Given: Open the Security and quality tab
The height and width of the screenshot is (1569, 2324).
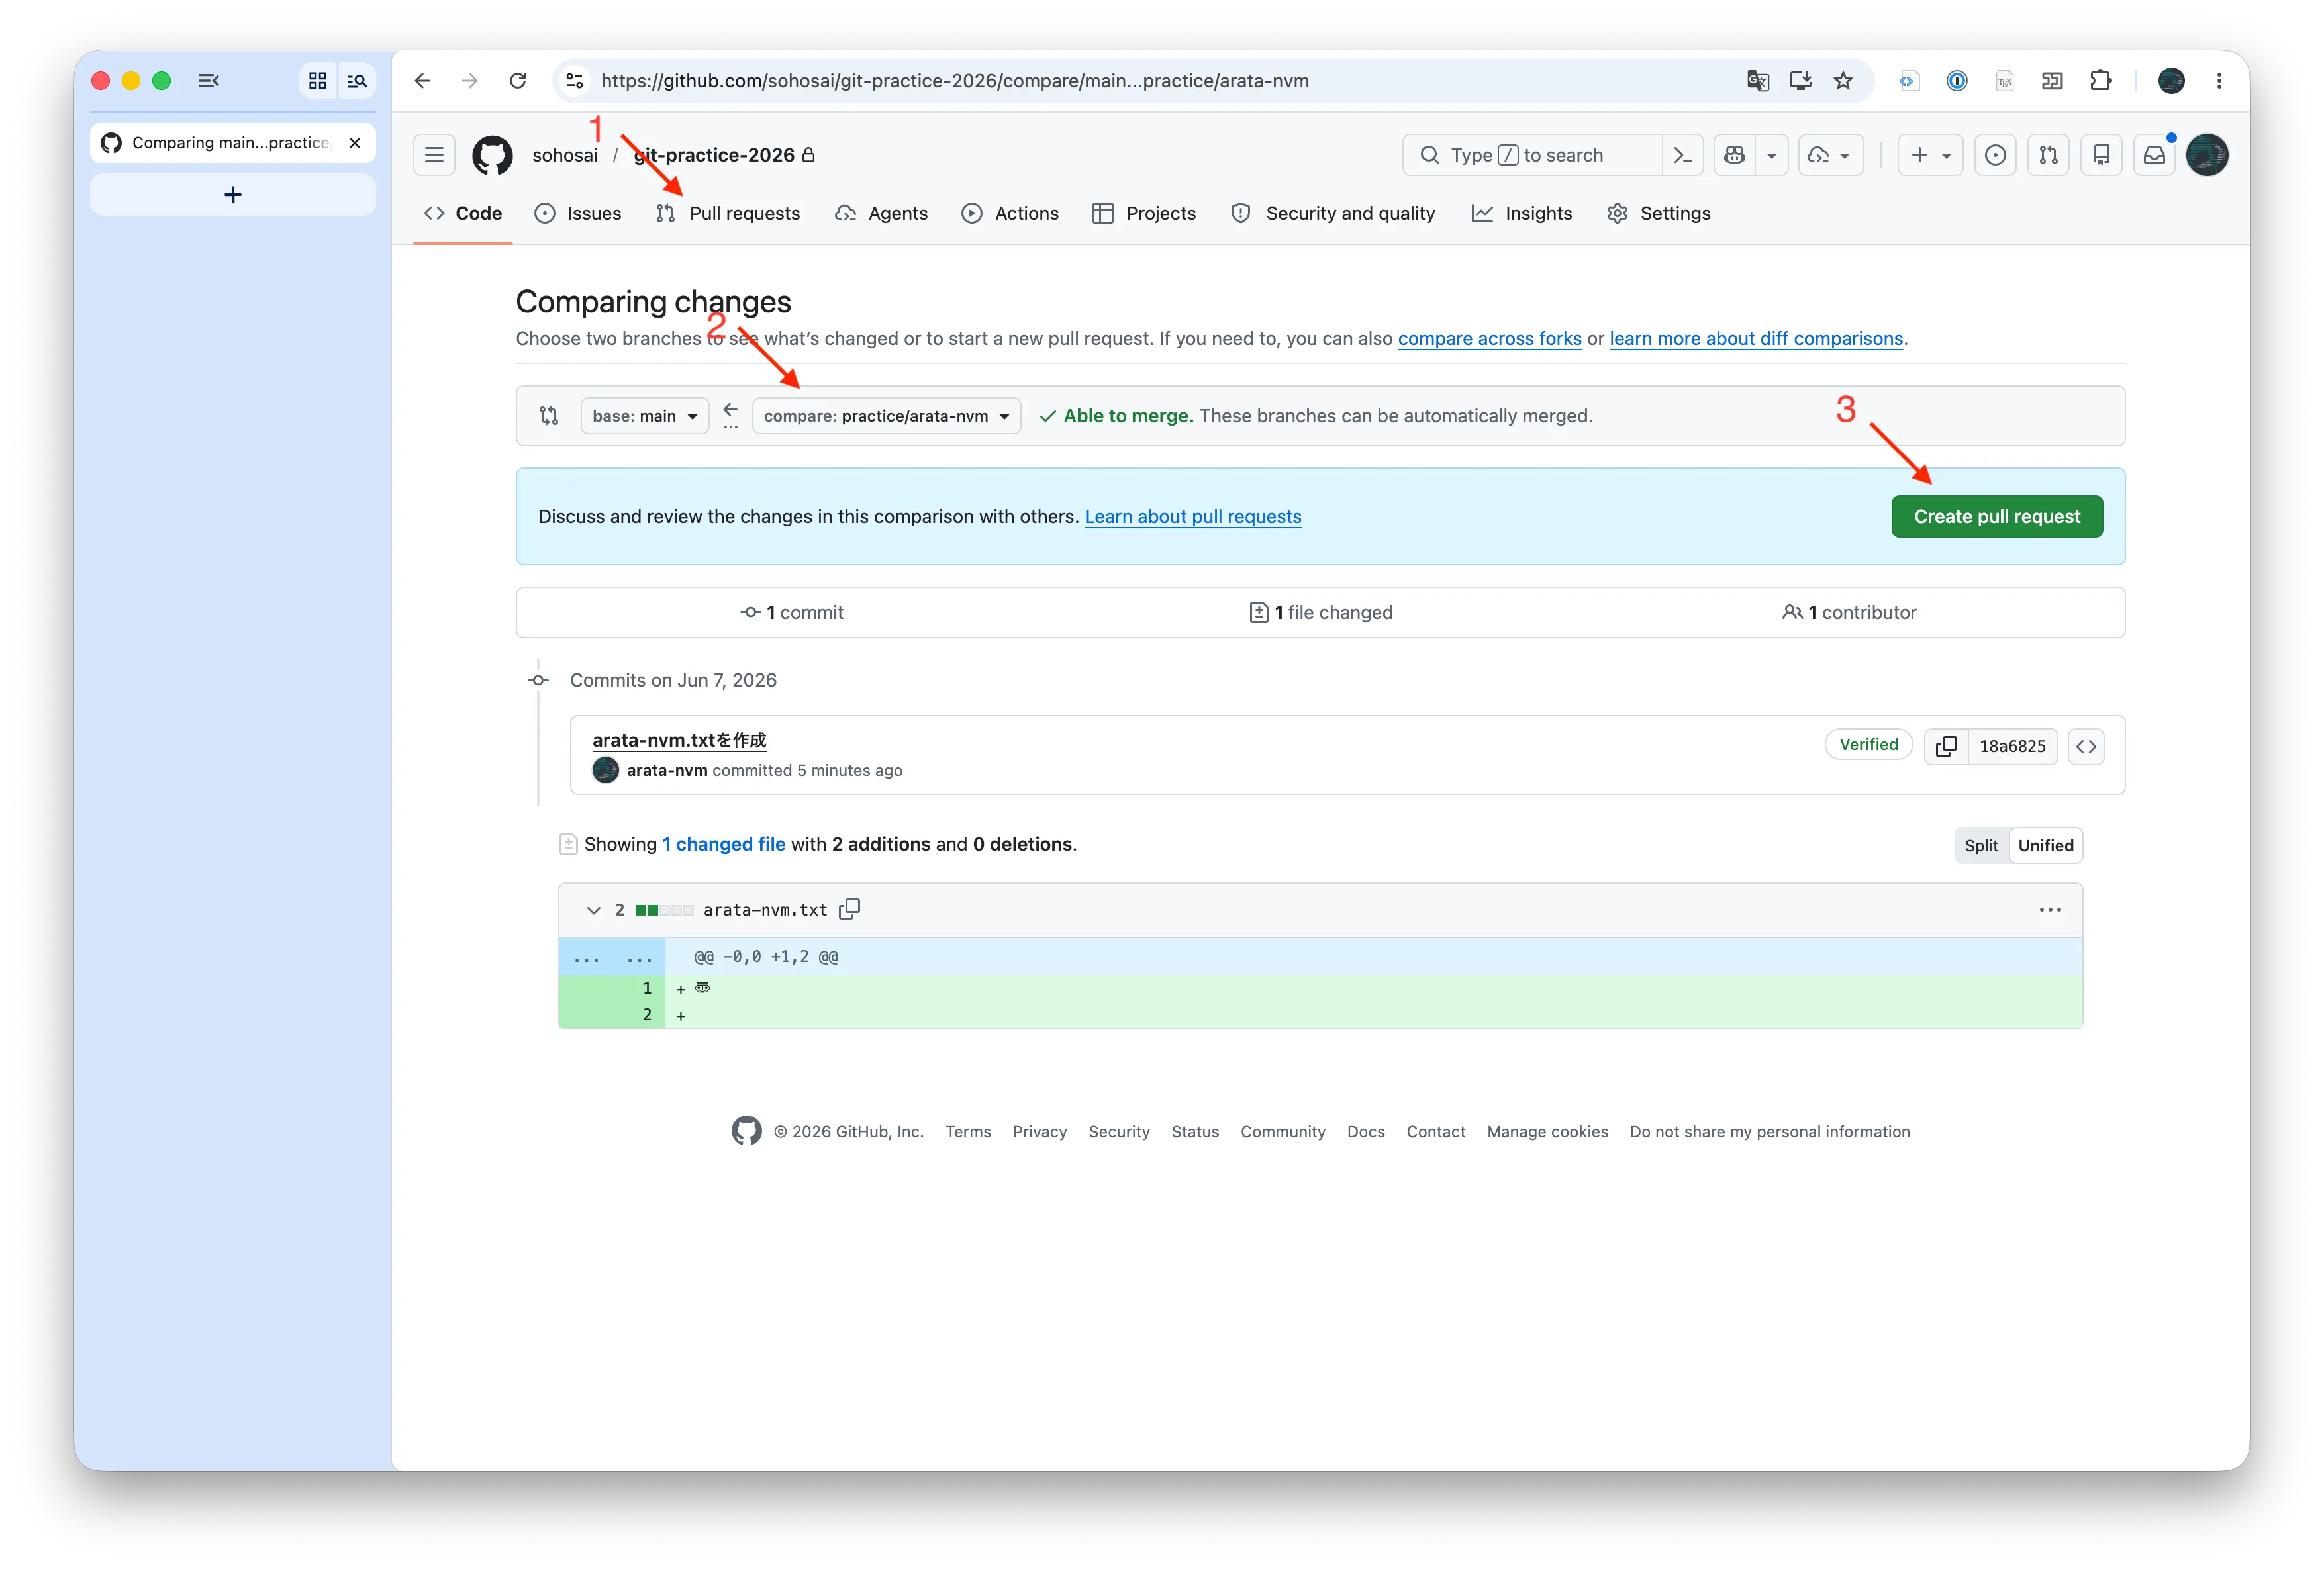Looking at the screenshot, I should 1333,213.
